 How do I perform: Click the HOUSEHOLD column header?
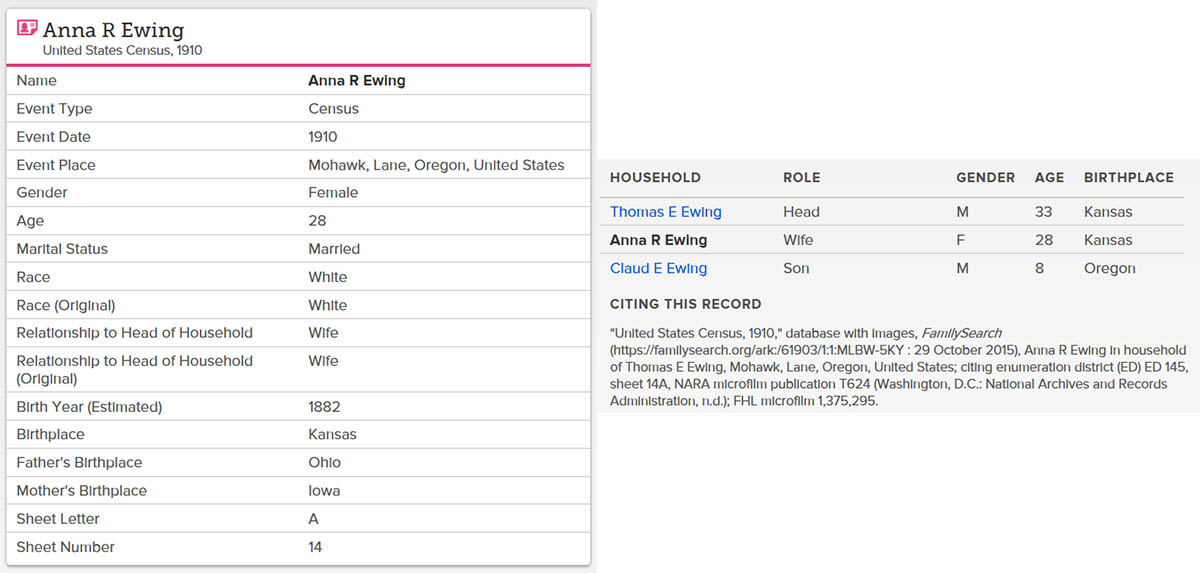(x=655, y=177)
